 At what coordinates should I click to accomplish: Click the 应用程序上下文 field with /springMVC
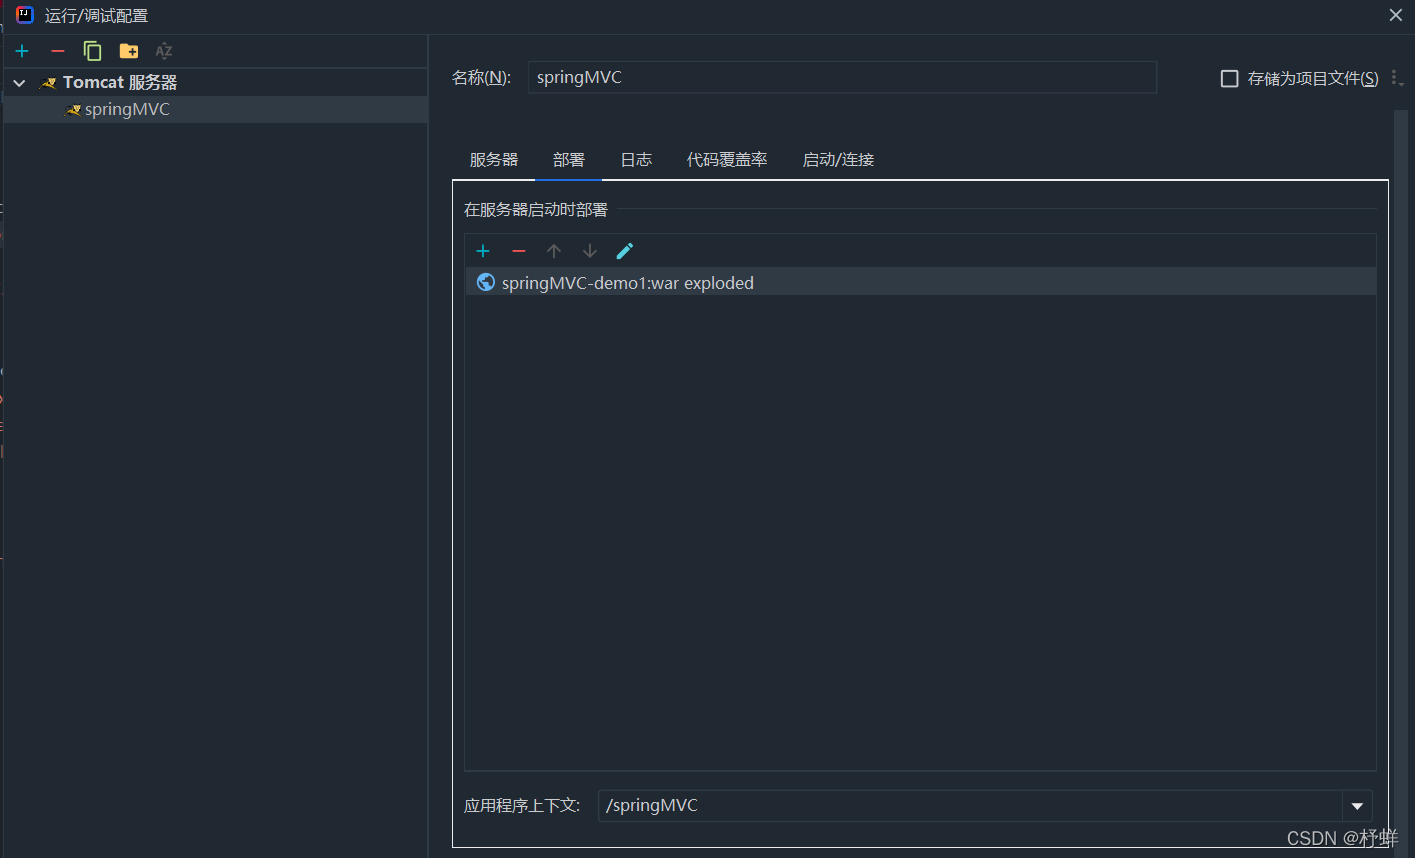pos(970,806)
